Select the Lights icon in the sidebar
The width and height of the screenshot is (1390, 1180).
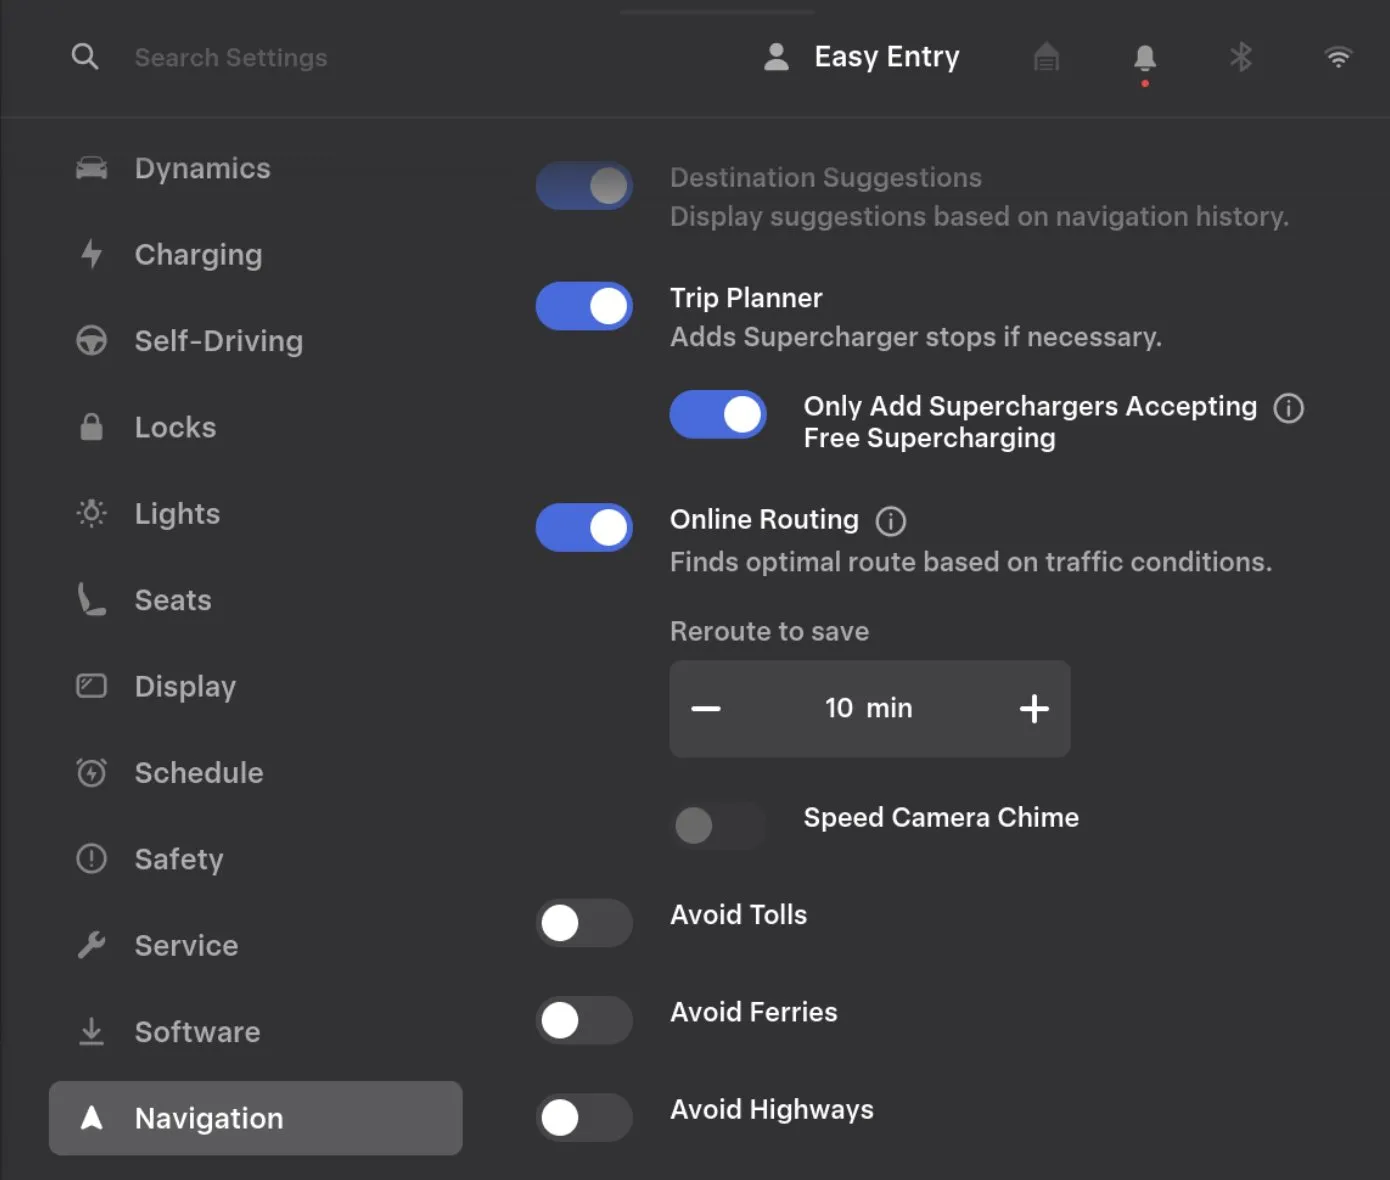[91, 513]
